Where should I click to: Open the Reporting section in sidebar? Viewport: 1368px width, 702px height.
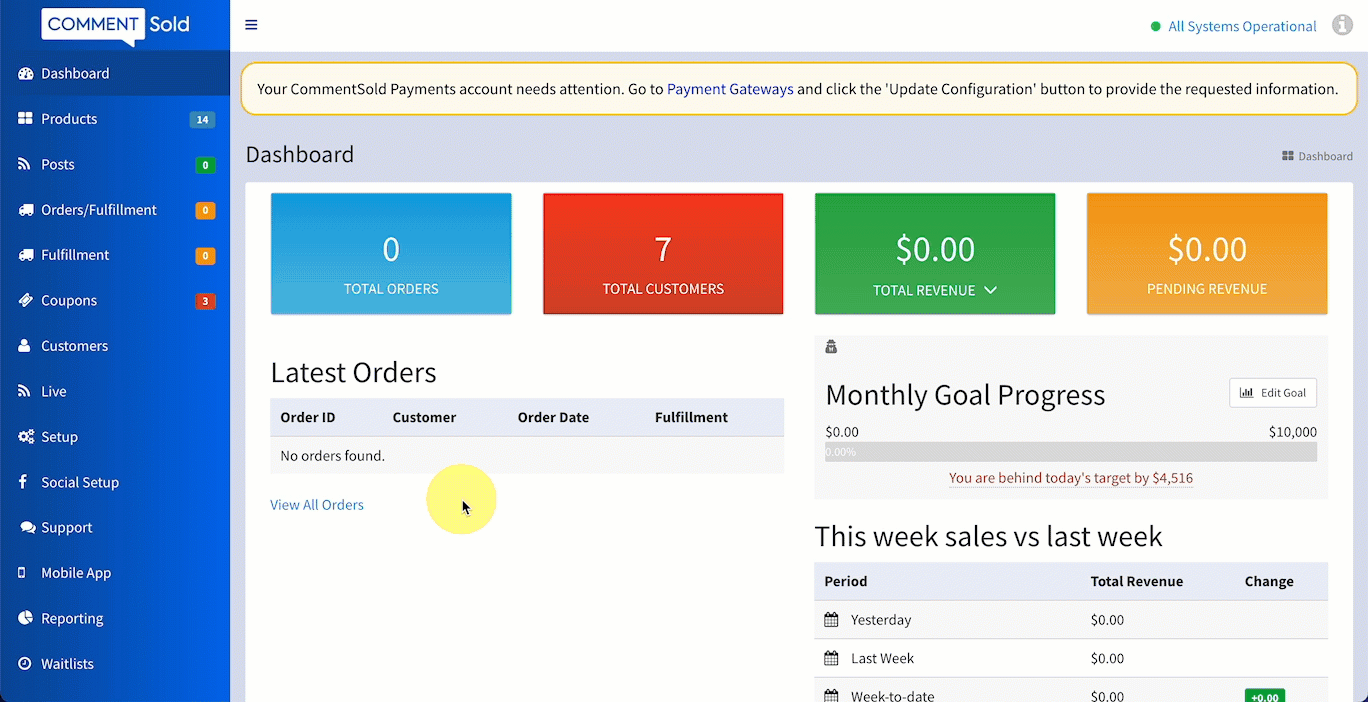click(x=72, y=619)
